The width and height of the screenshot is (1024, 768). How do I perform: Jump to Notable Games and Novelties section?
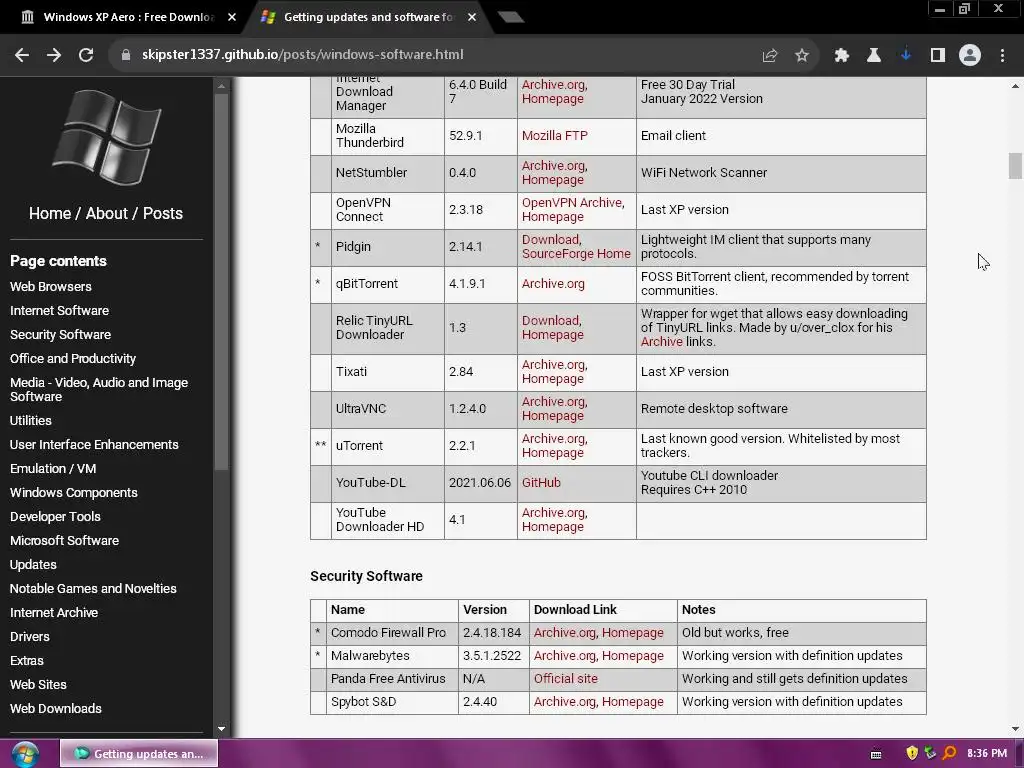pyautogui.click(x=93, y=589)
